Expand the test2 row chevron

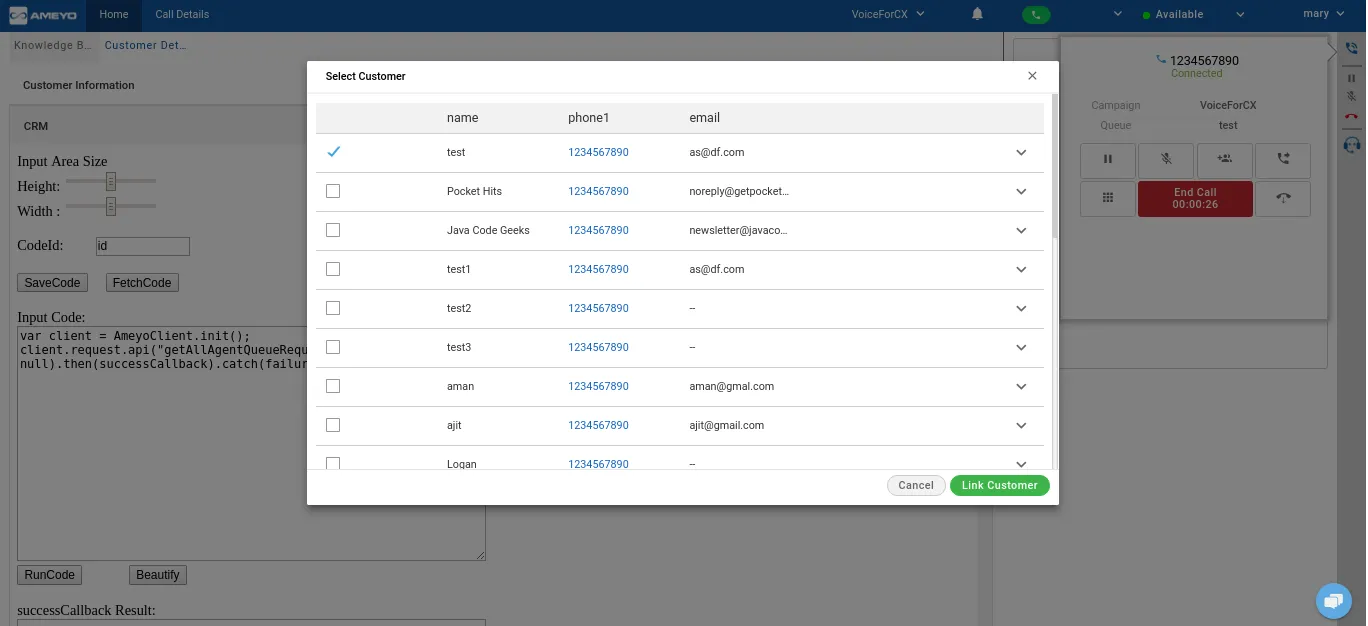click(x=1021, y=309)
